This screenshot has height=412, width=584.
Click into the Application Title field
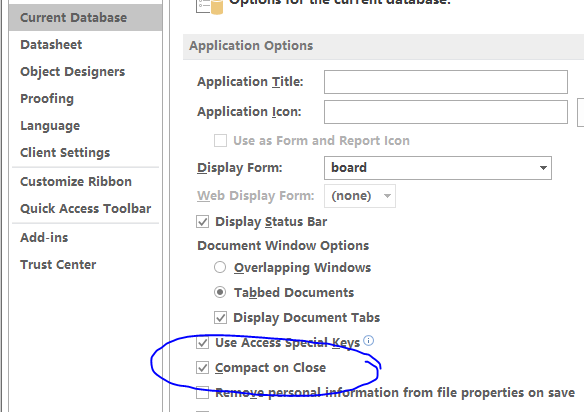point(445,82)
